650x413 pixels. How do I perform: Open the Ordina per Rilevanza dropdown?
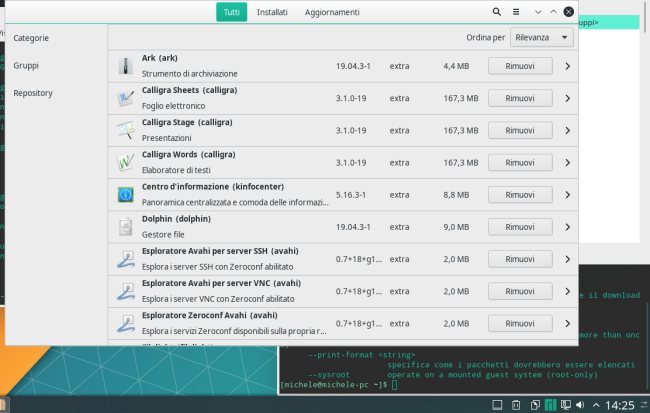(x=542, y=37)
